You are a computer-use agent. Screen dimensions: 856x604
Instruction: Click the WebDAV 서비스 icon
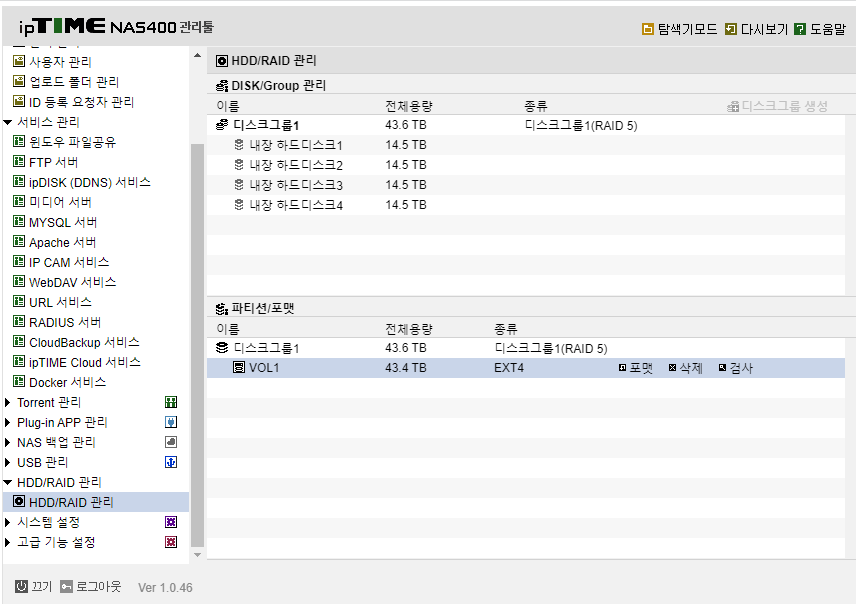(19, 282)
